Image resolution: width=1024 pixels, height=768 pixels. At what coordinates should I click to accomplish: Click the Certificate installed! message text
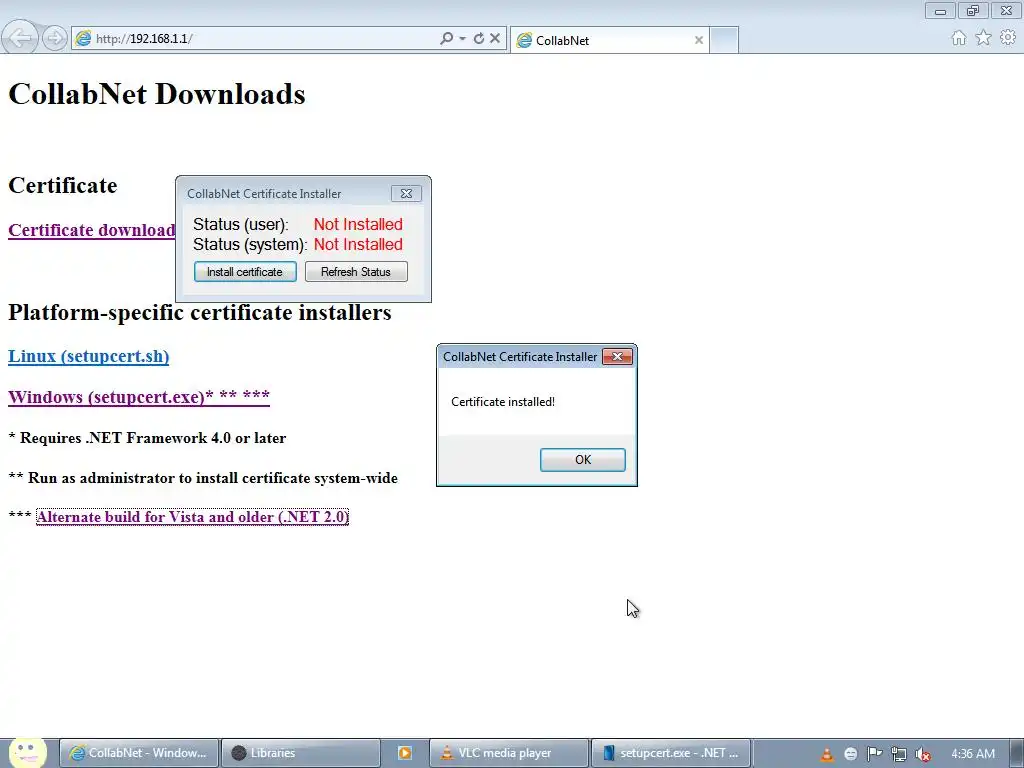[x=503, y=402]
